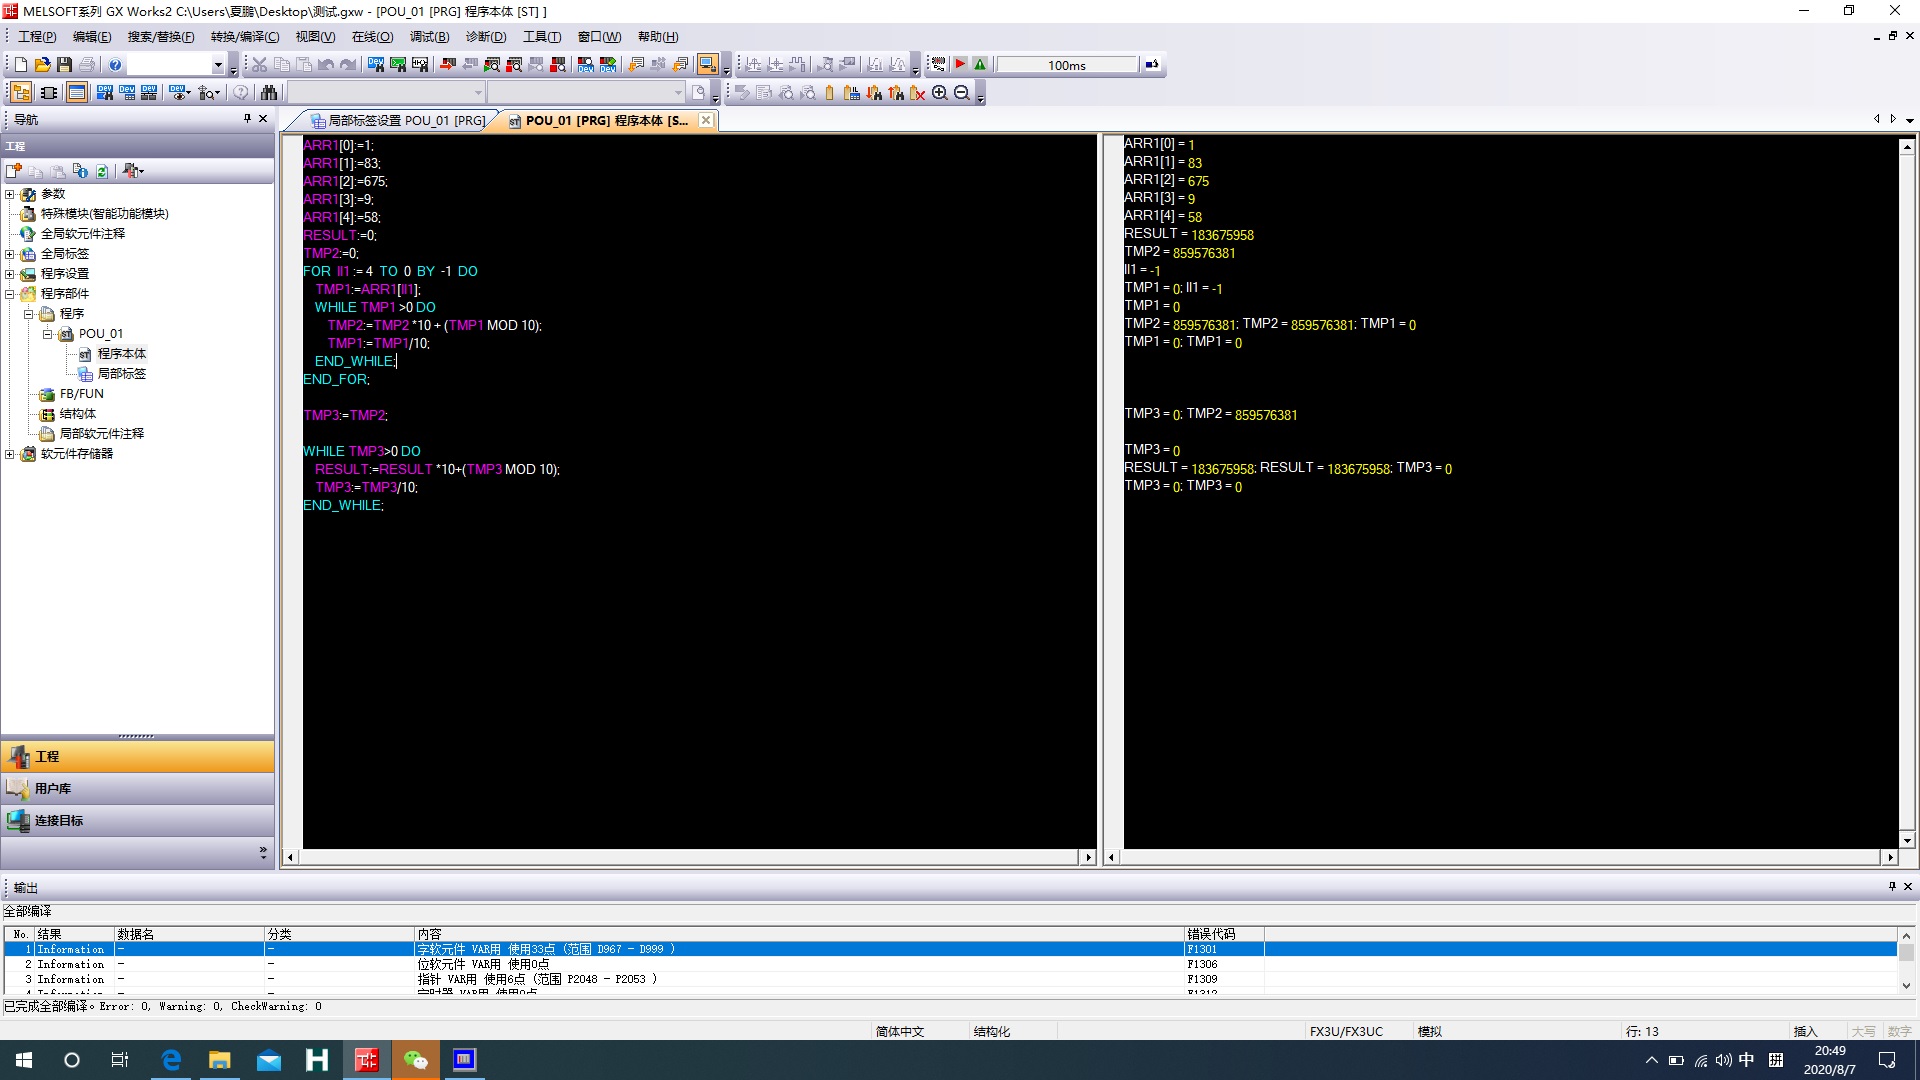Open project with the folder icon
The height and width of the screenshot is (1080, 1920).
[x=42, y=65]
